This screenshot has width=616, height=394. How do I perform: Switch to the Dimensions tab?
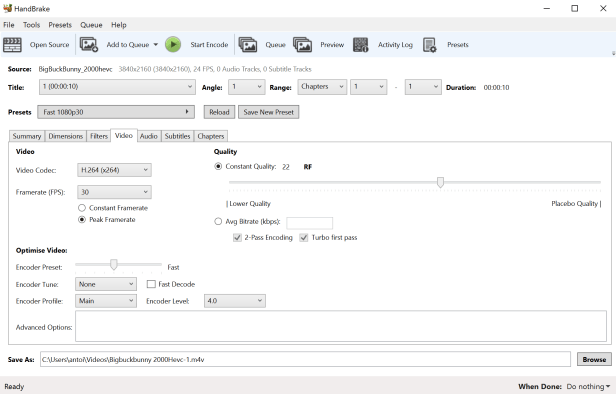(66, 136)
